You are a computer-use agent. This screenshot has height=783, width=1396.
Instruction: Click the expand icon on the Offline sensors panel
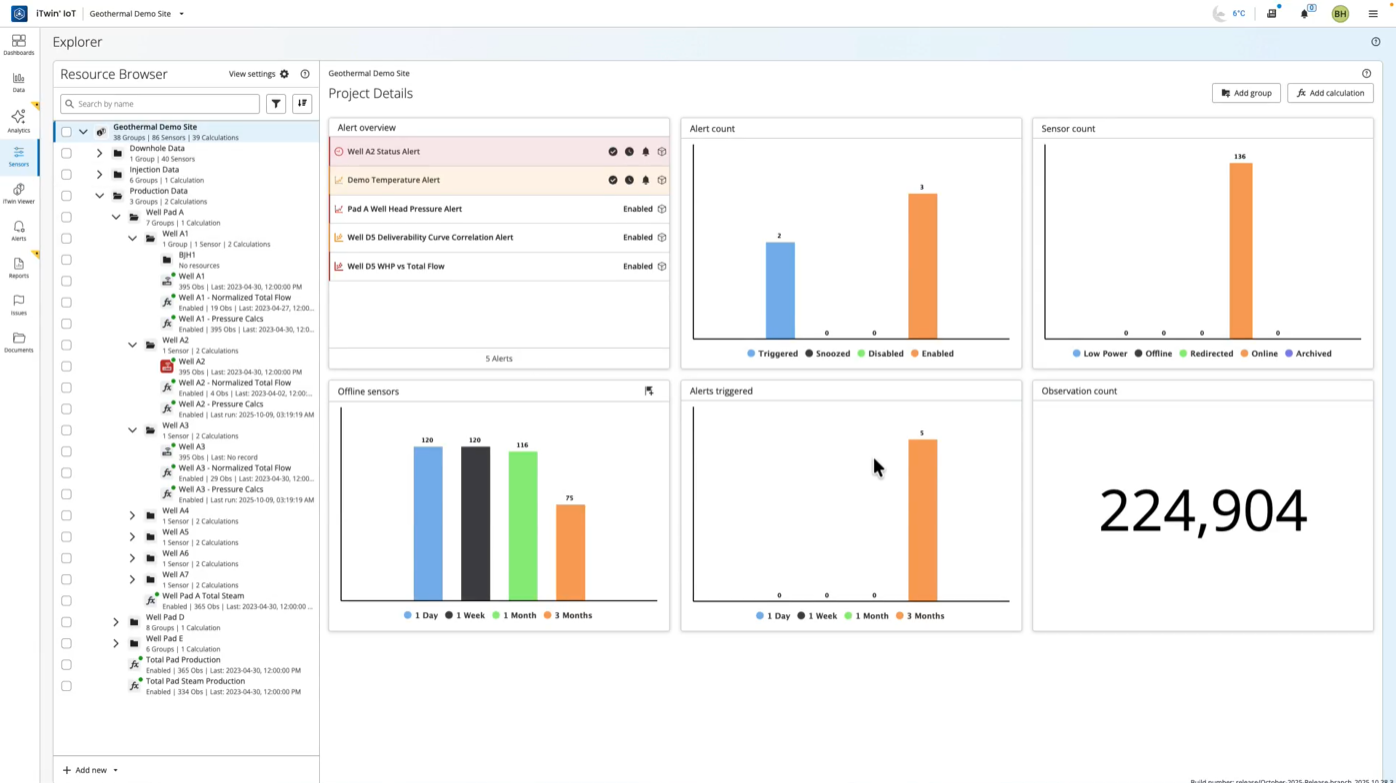(x=649, y=391)
